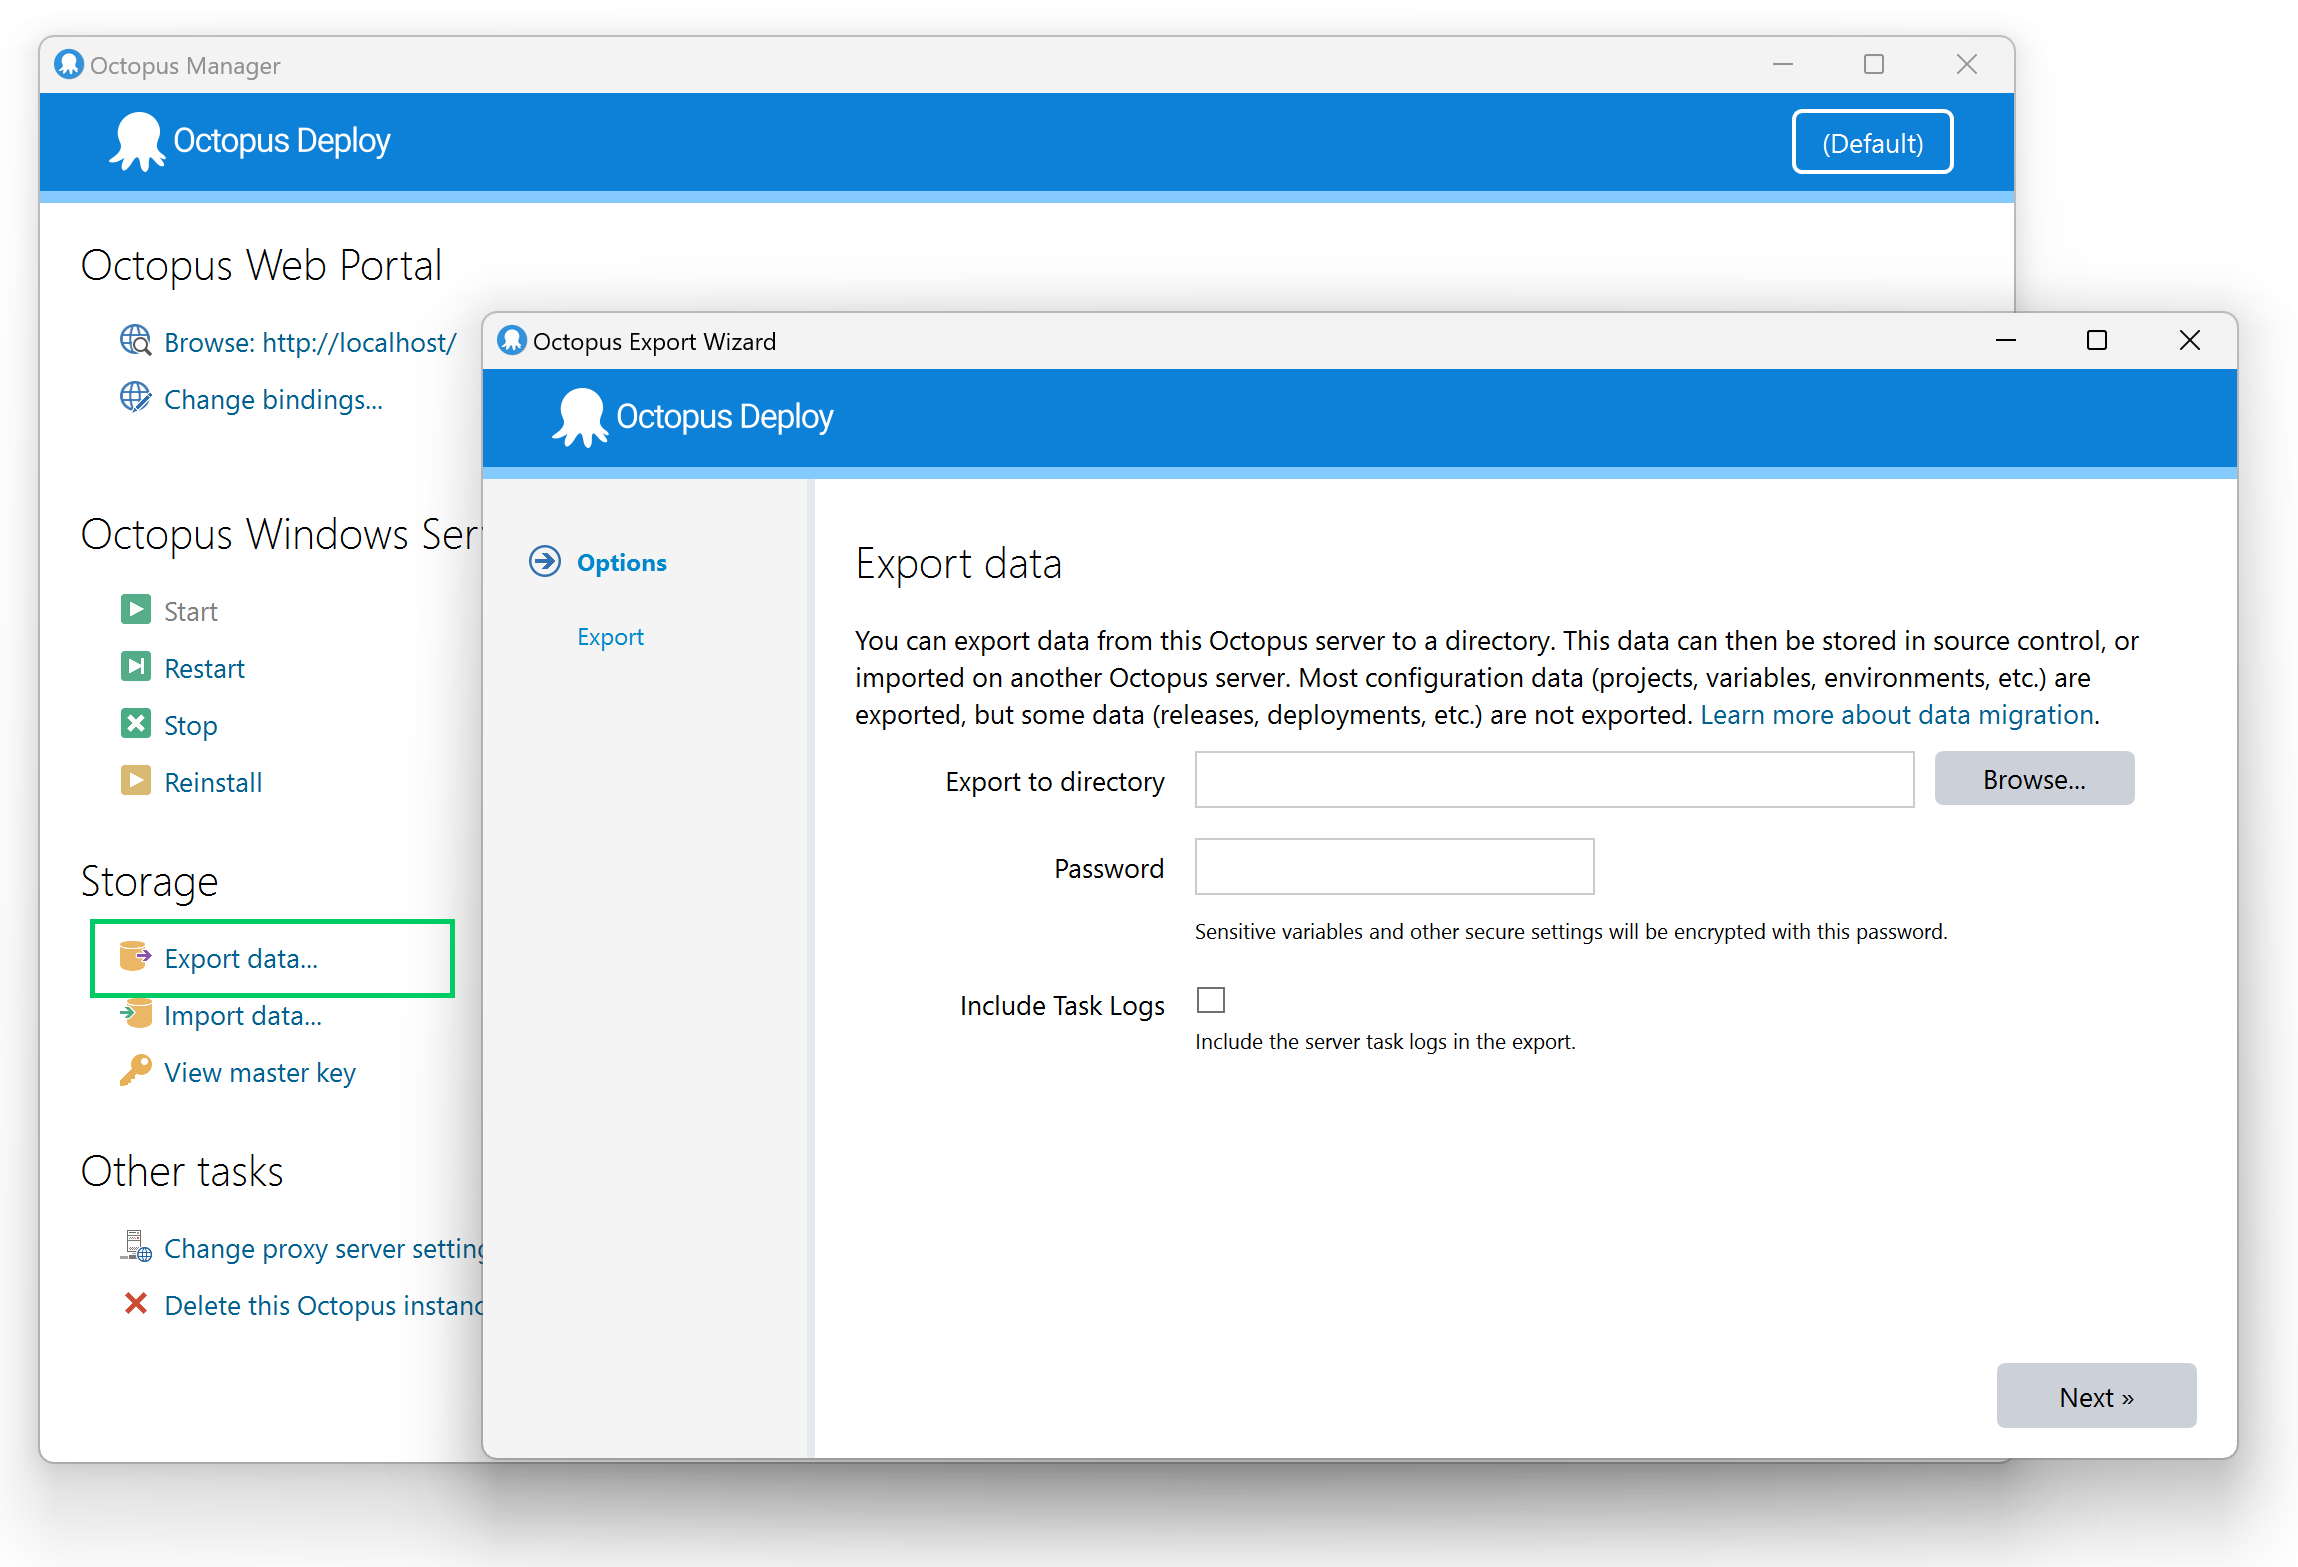Enable the Include Task Logs checkbox
Viewport: 2298px width, 1567px height.
[1211, 1001]
